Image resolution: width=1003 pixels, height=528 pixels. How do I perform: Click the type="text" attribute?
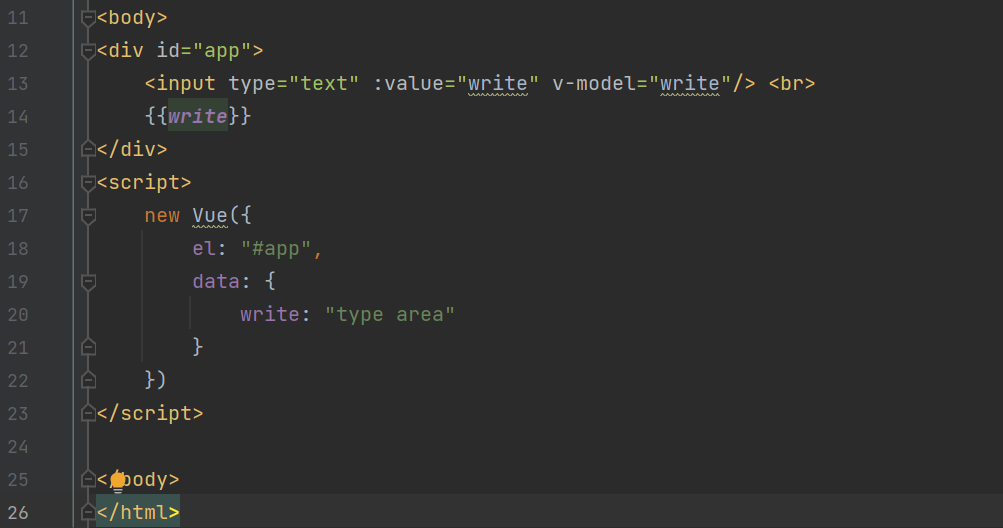coord(294,84)
